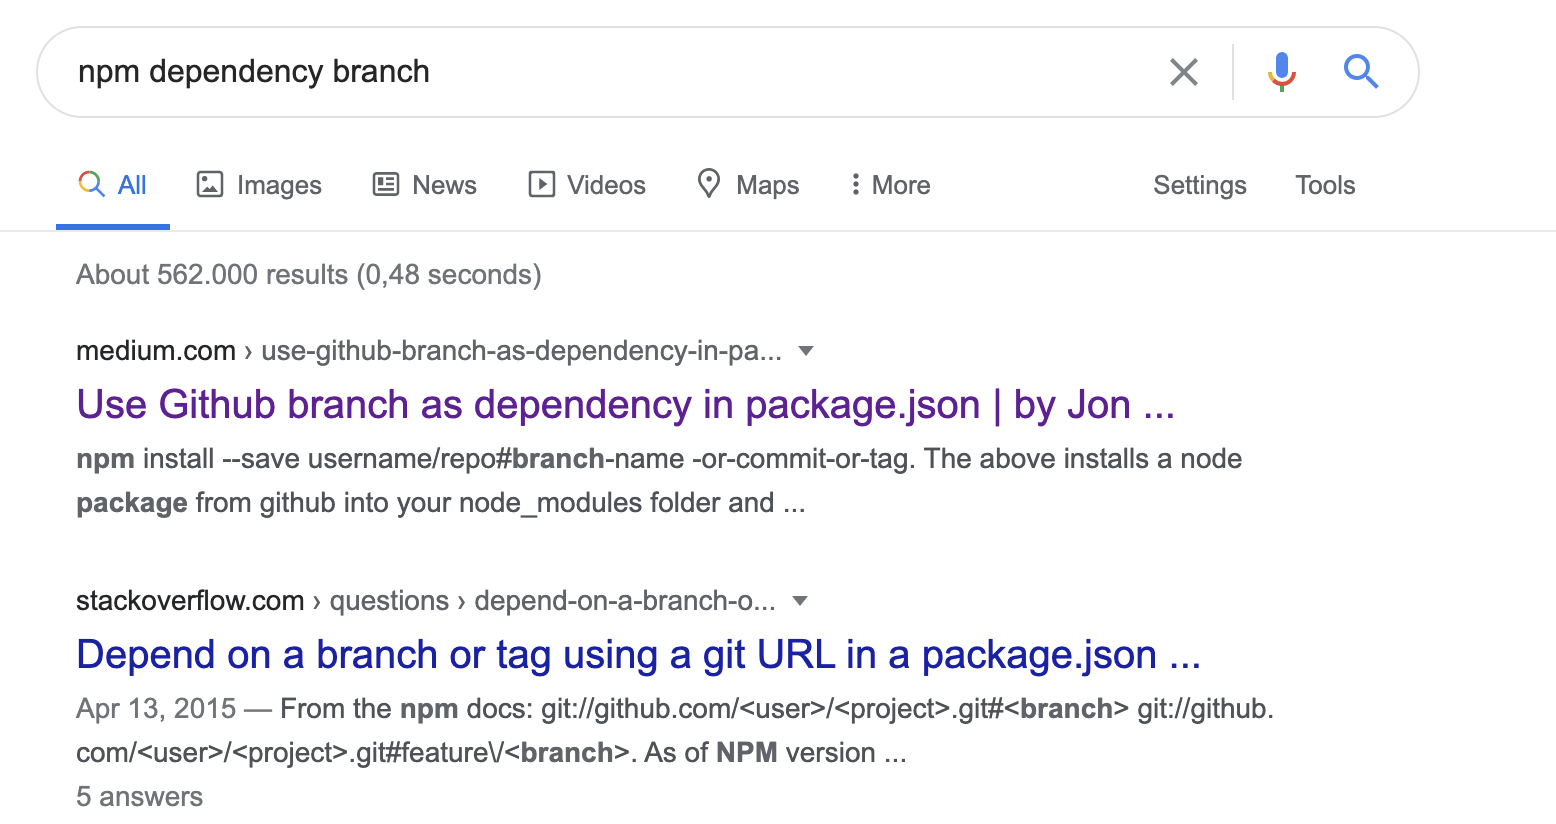
Task: Switch to the Videos tab
Action: pos(587,185)
